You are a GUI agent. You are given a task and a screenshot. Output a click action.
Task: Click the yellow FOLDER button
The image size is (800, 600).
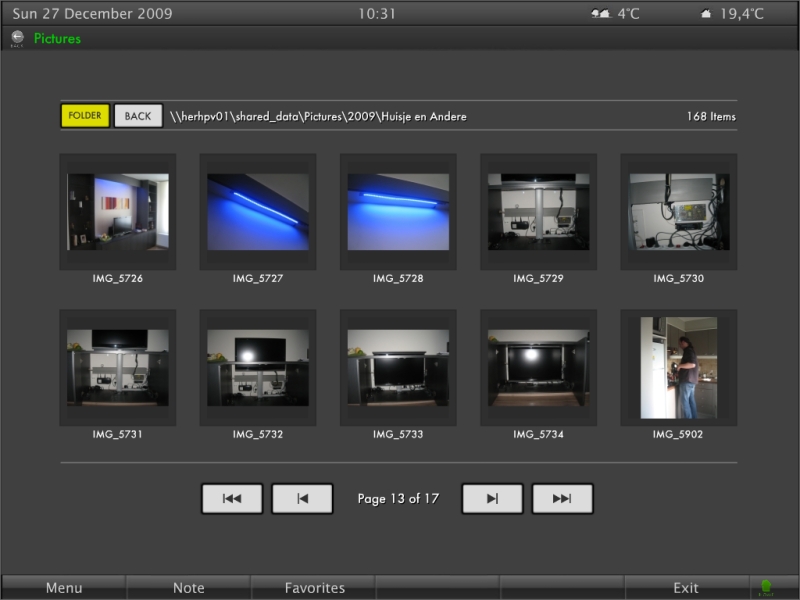point(85,115)
